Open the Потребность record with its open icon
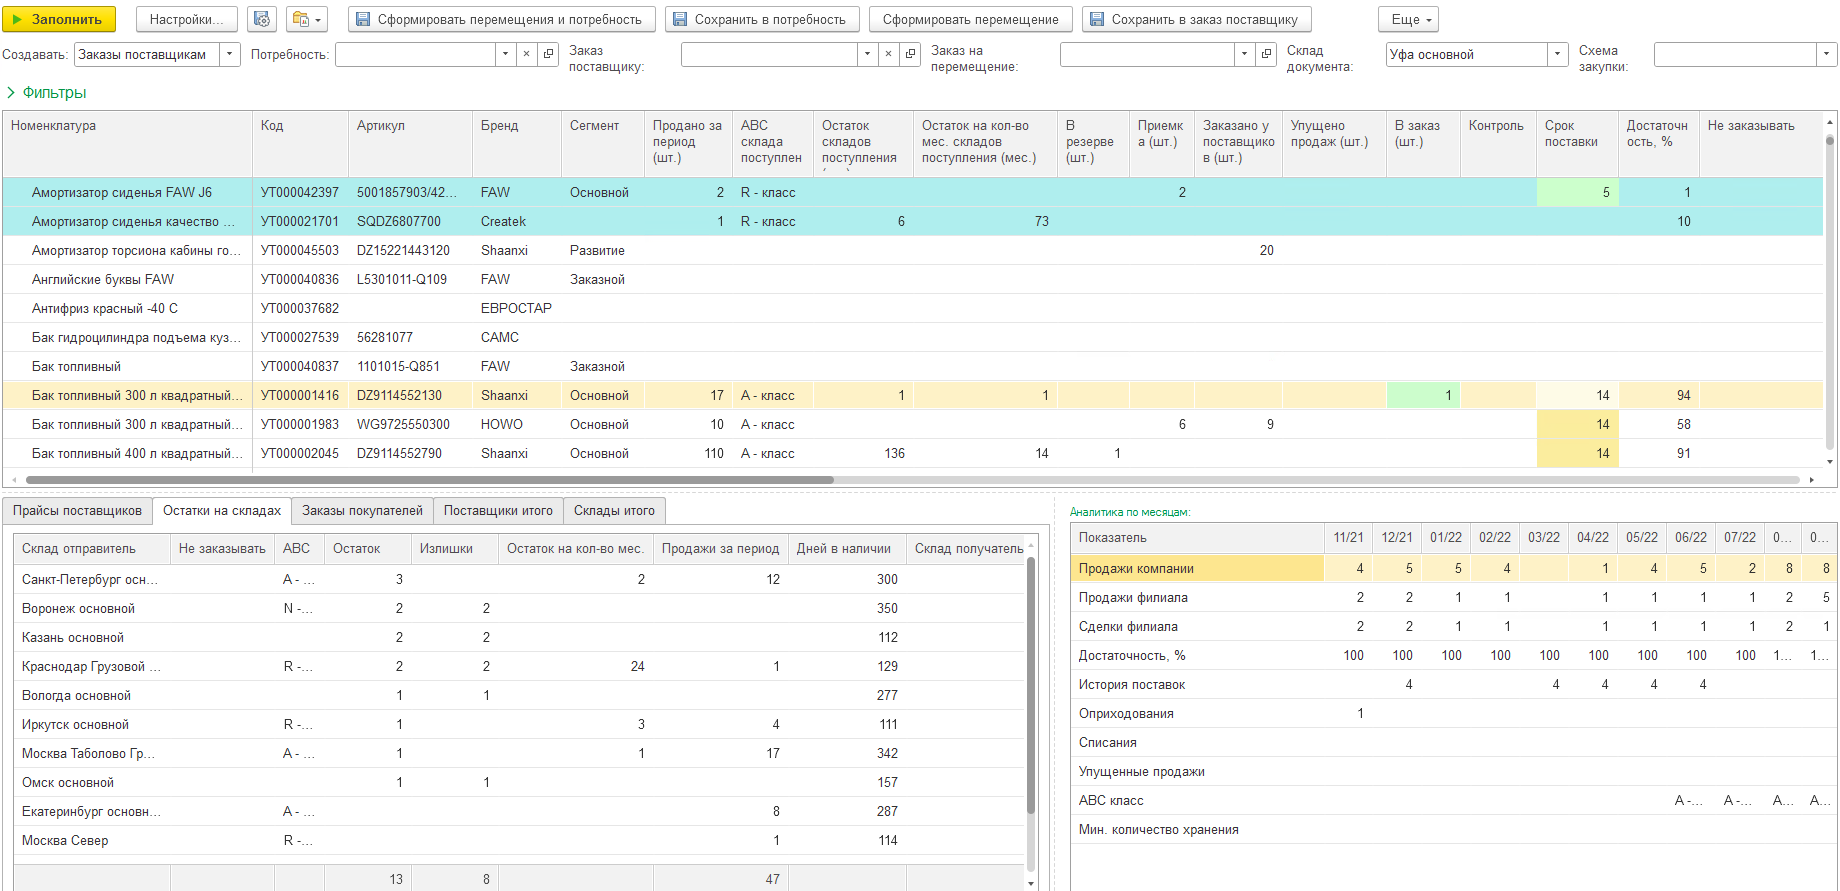 click(549, 54)
